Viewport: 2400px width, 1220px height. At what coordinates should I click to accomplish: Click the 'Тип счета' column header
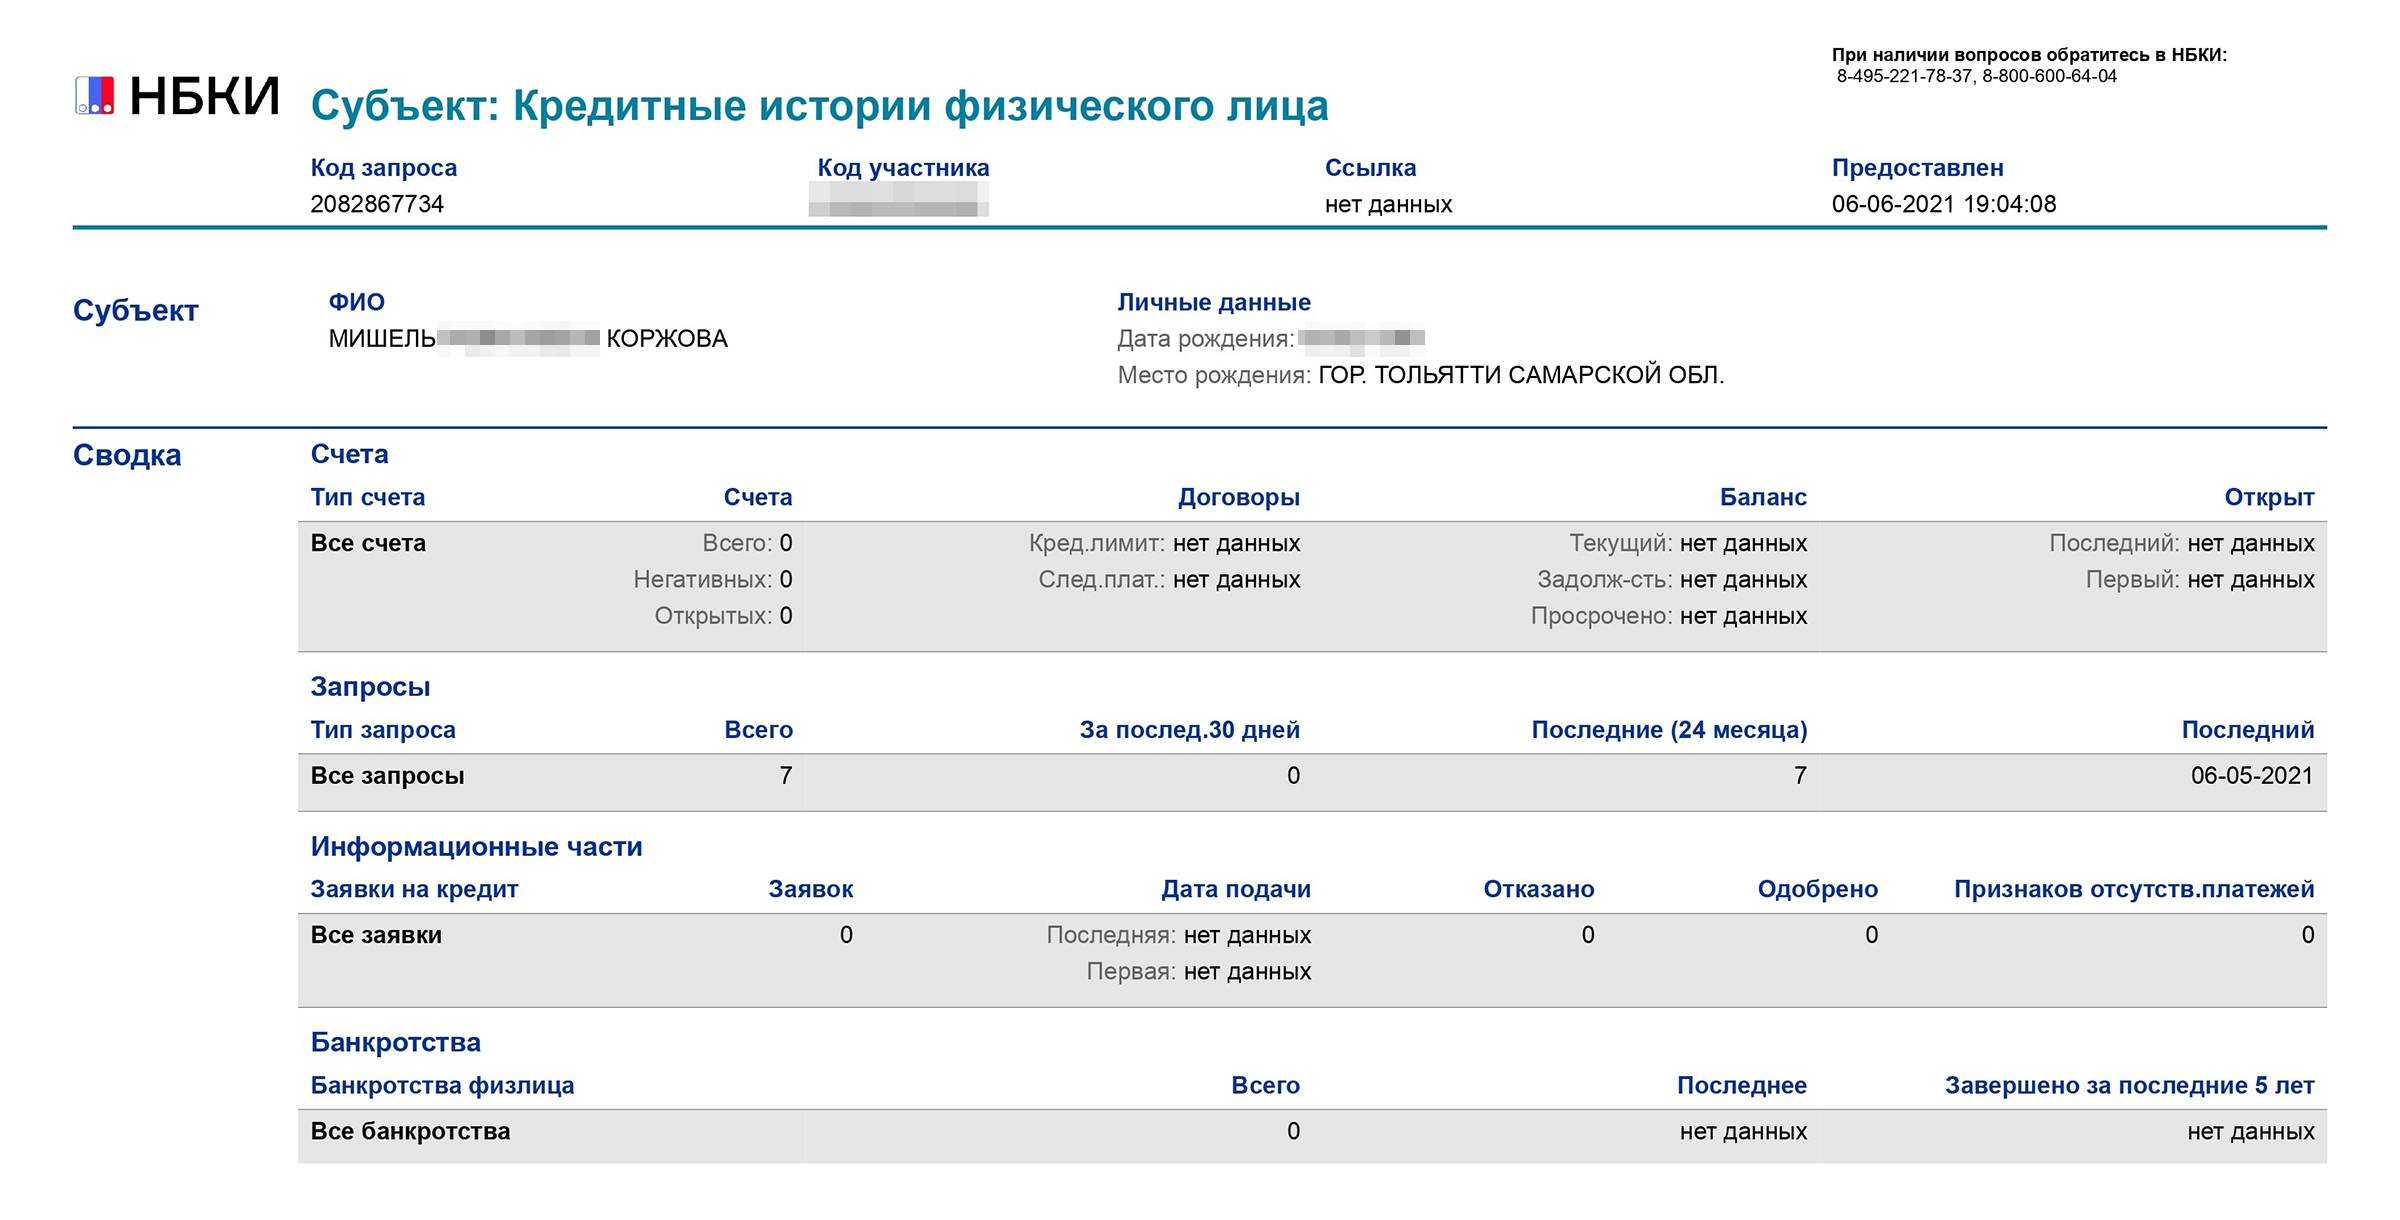(368, 497)
